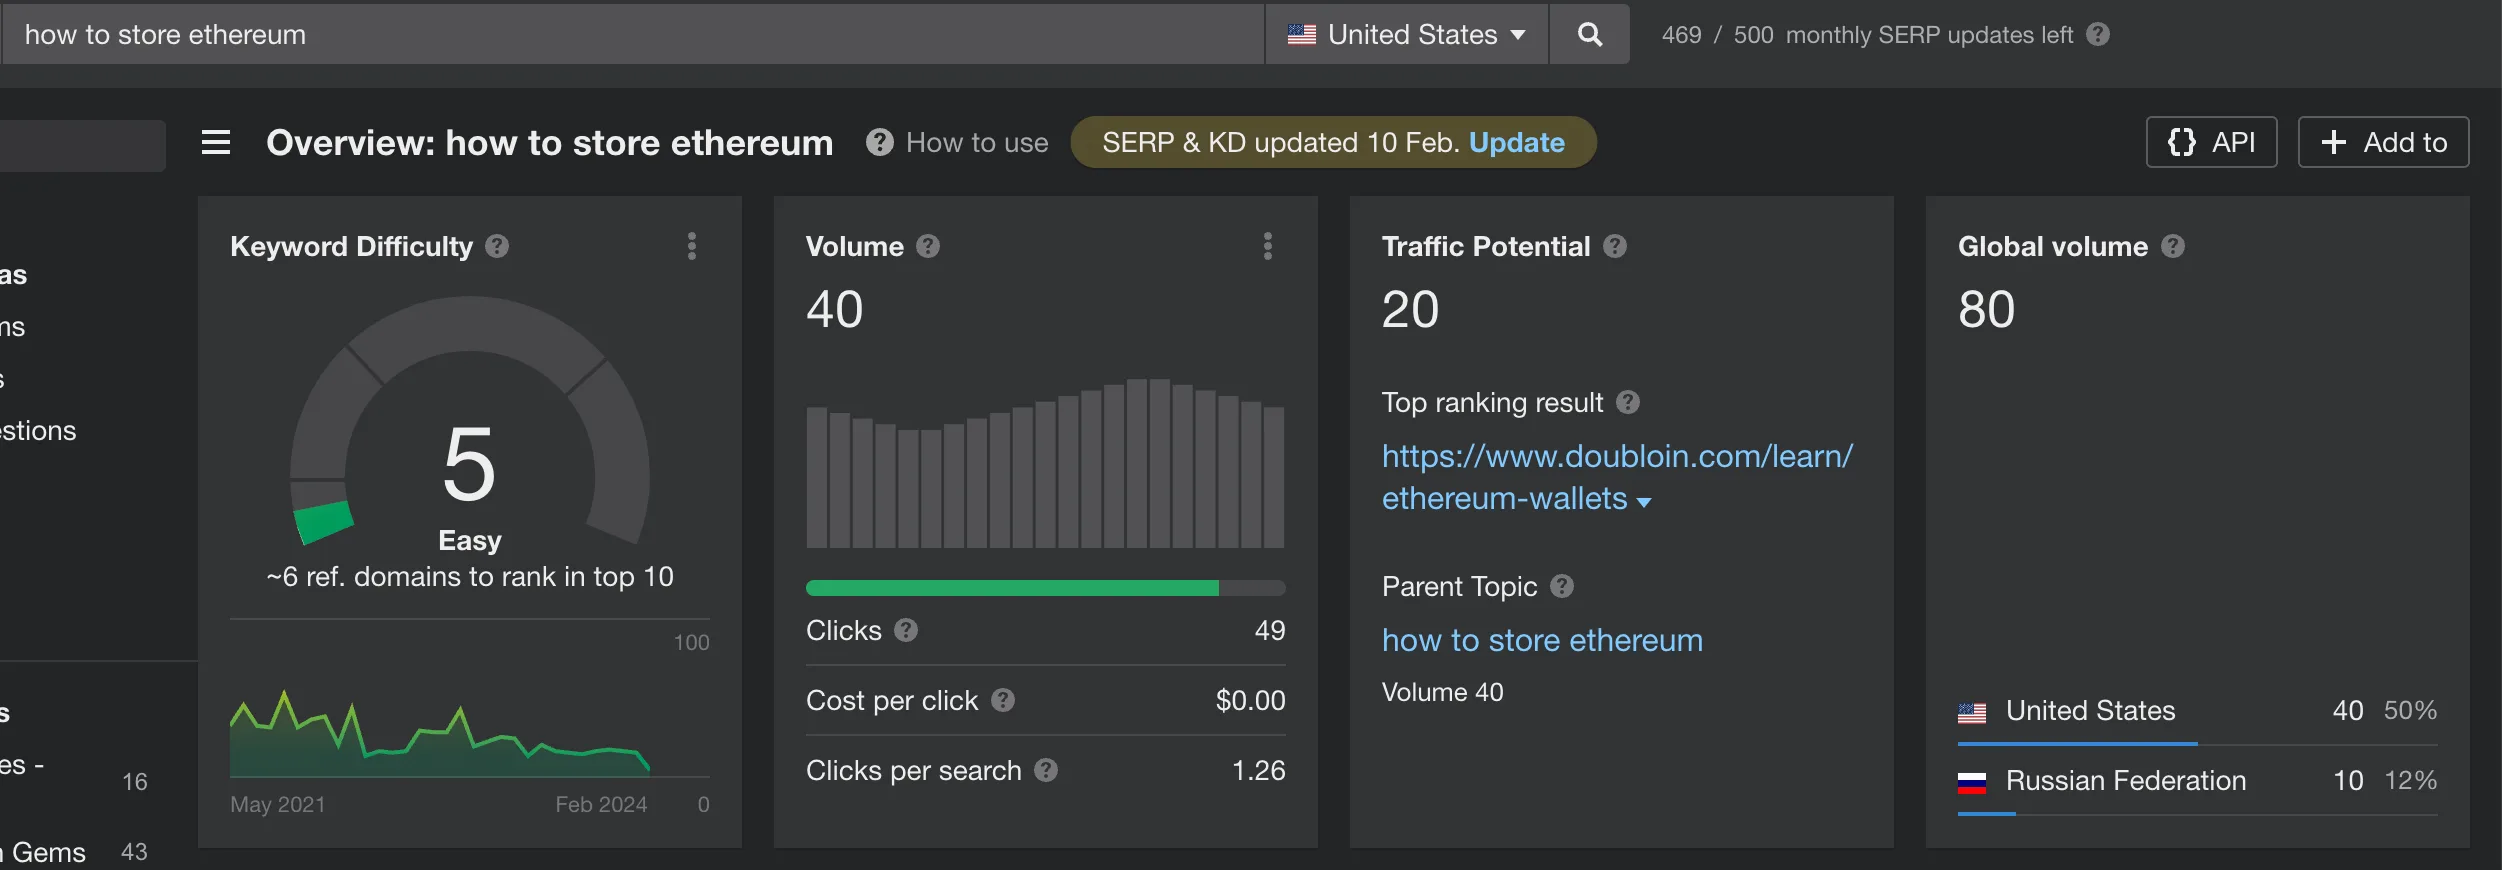
Task: Expand the top ranking result URL dropdown arrow
Action: click(x=1644, y=502)
